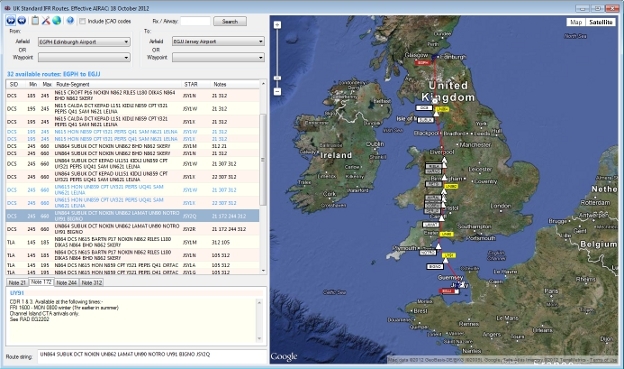Click the red EGJJ airport marker near Jersey

click(447, 291)
